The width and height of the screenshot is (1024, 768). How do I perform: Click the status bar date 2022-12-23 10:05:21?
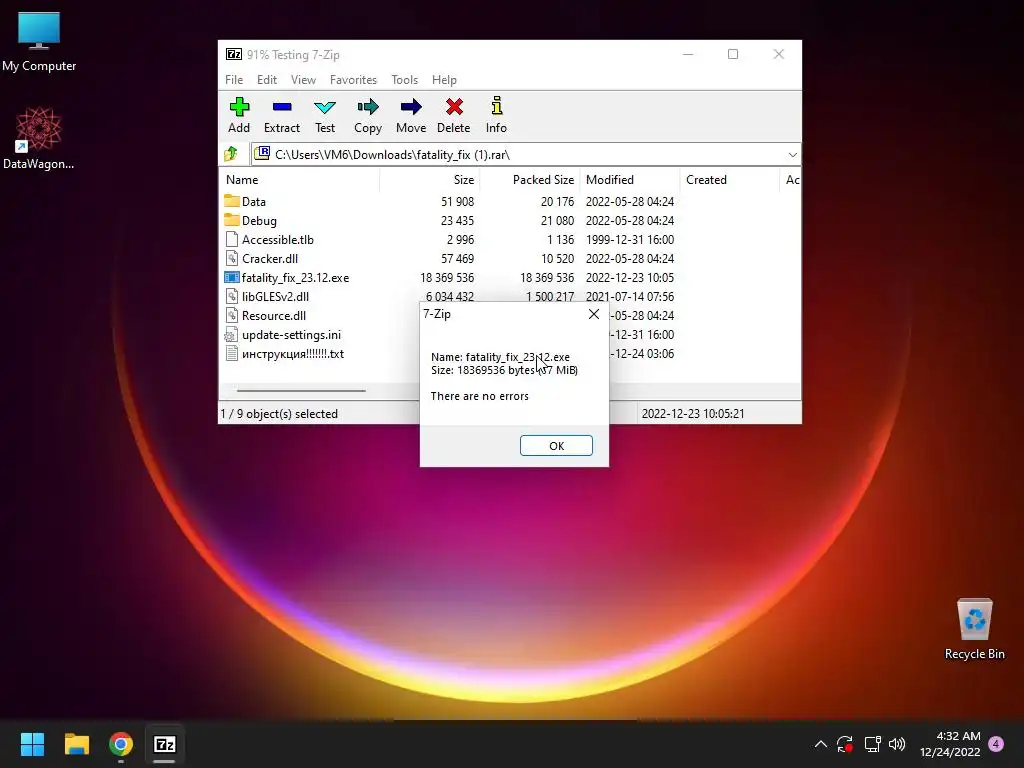(x=693, y=413)
